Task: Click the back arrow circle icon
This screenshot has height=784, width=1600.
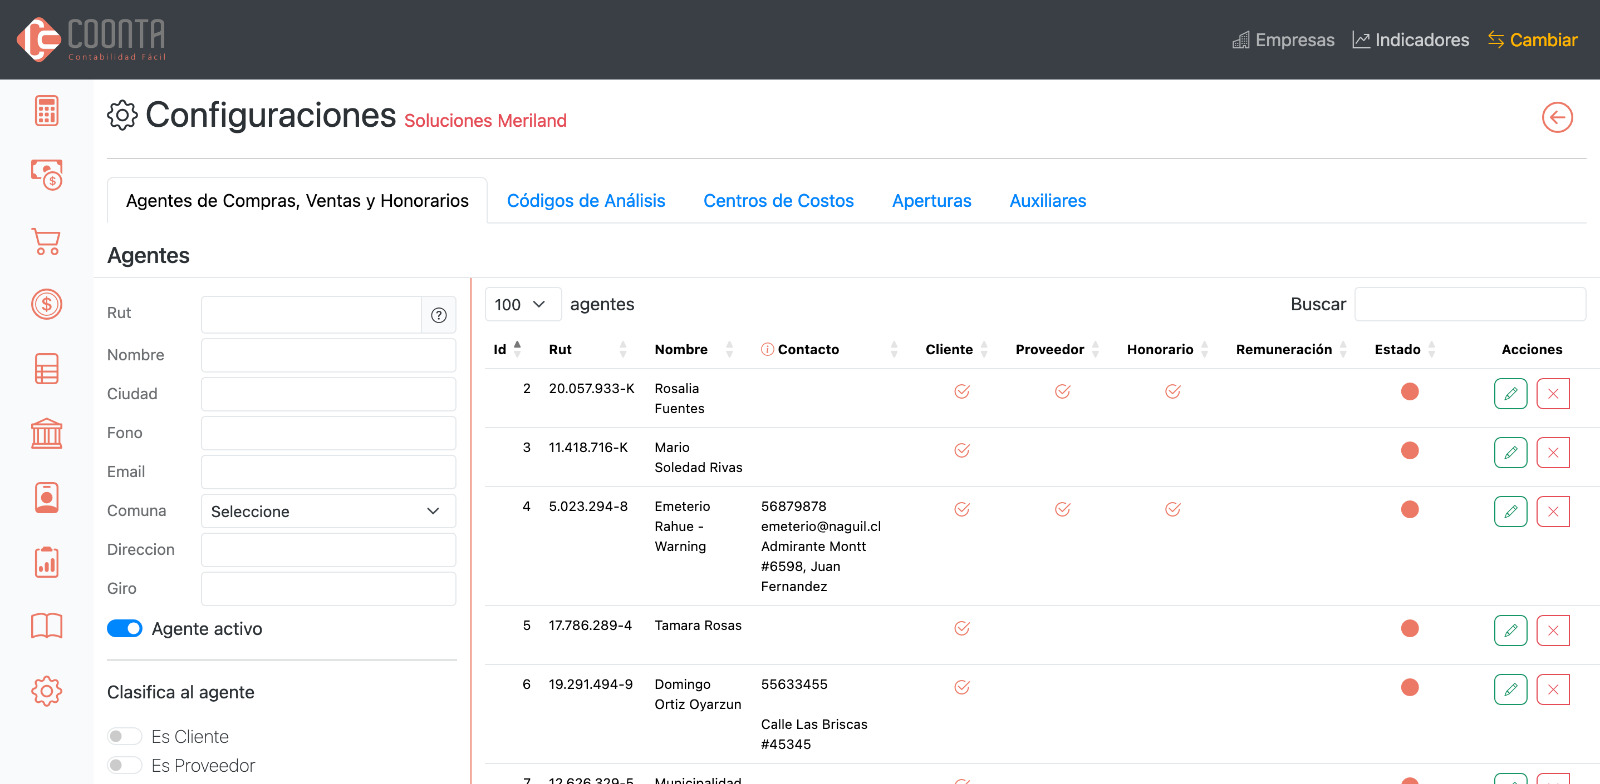Action: [1557, 117]
